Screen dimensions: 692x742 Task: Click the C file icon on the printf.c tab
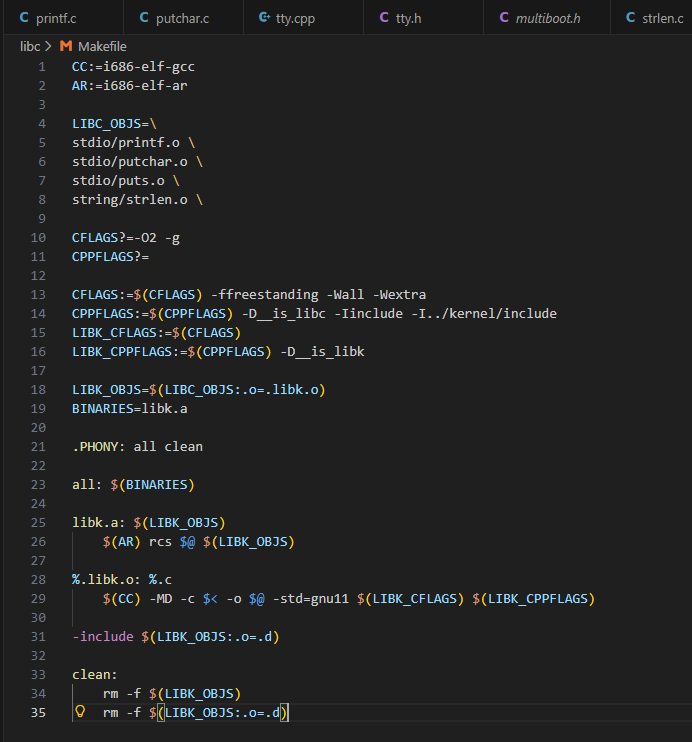coord(24,18)
